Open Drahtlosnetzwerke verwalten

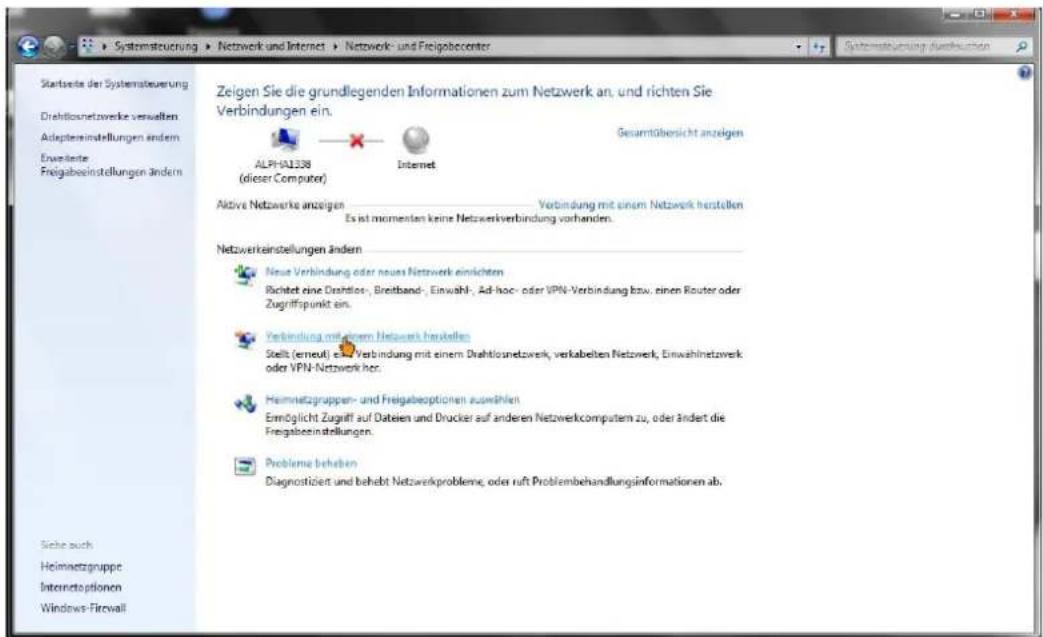click(x=109, y=116)
